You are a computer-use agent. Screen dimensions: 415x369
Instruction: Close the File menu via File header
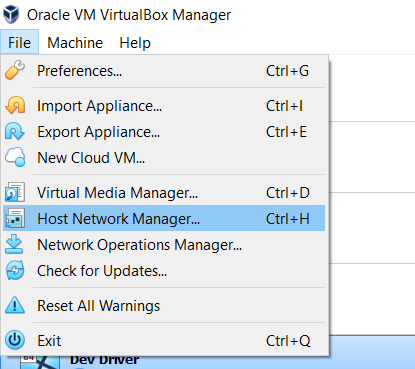tap(20, 43)
